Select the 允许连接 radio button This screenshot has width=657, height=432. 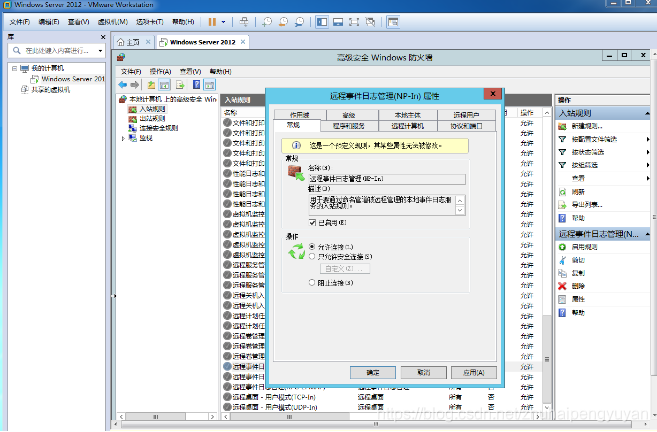pyautogui.click(x=312, y=247)
